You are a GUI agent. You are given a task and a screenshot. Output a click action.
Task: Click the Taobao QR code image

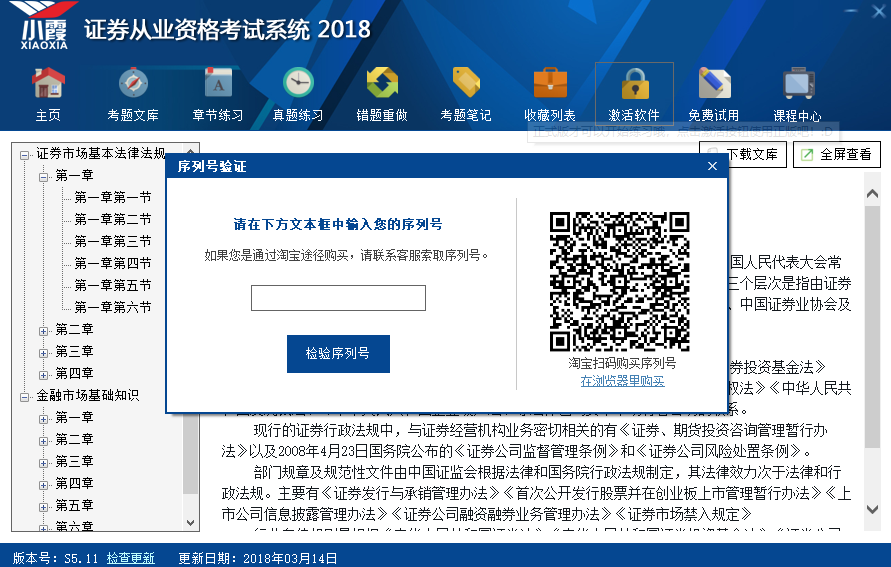pos(619,282)
